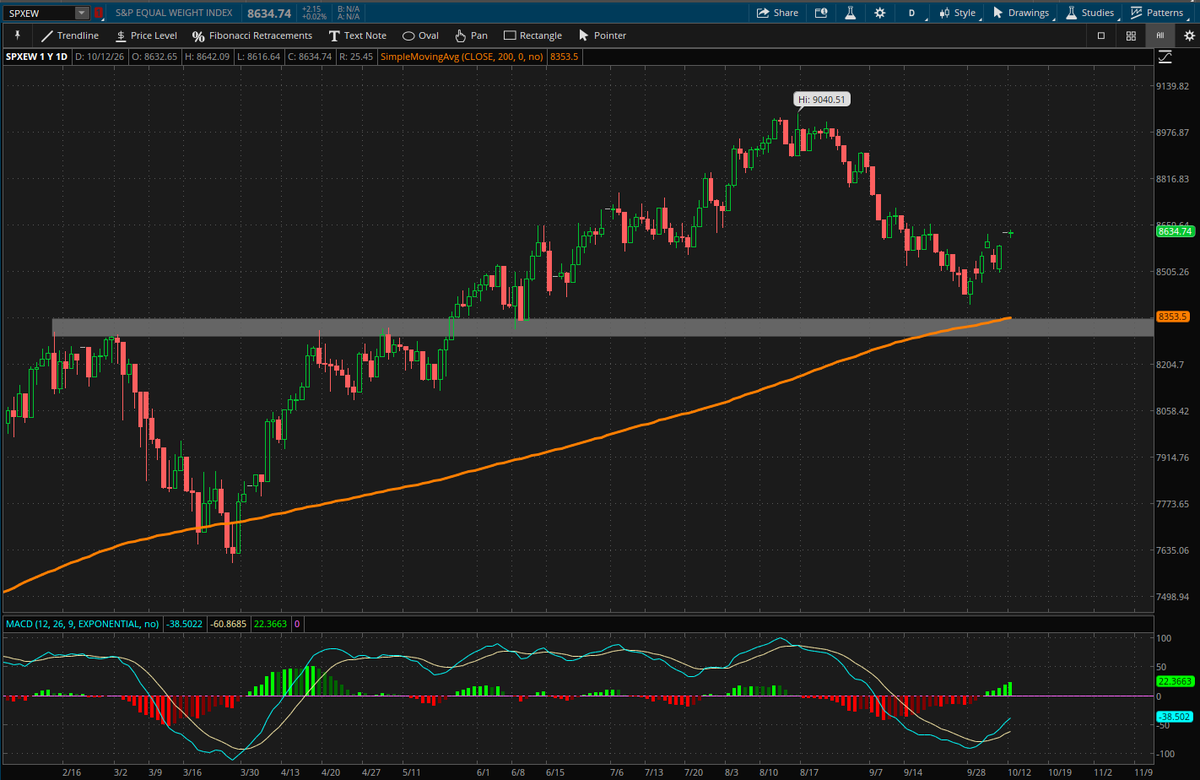Open the D timeframe dropdown

[912, 13]
